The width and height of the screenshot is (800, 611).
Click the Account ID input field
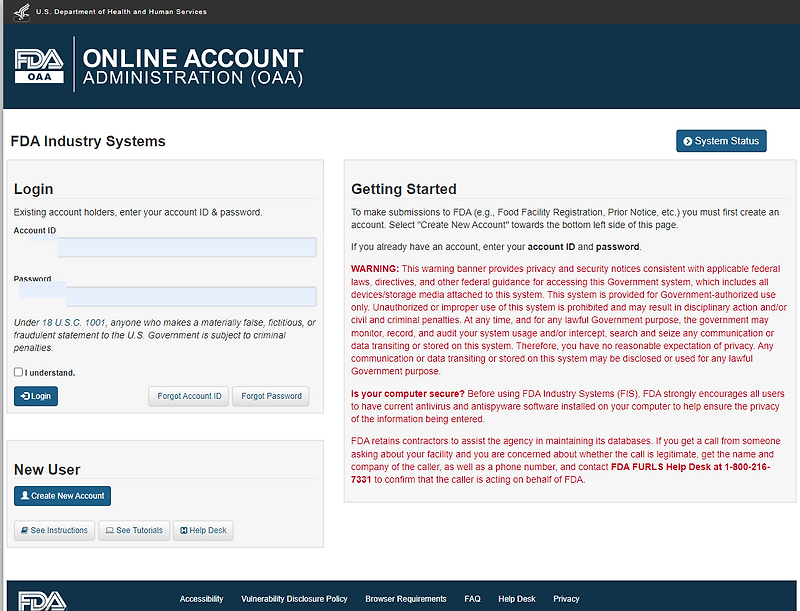click(187, 247)
